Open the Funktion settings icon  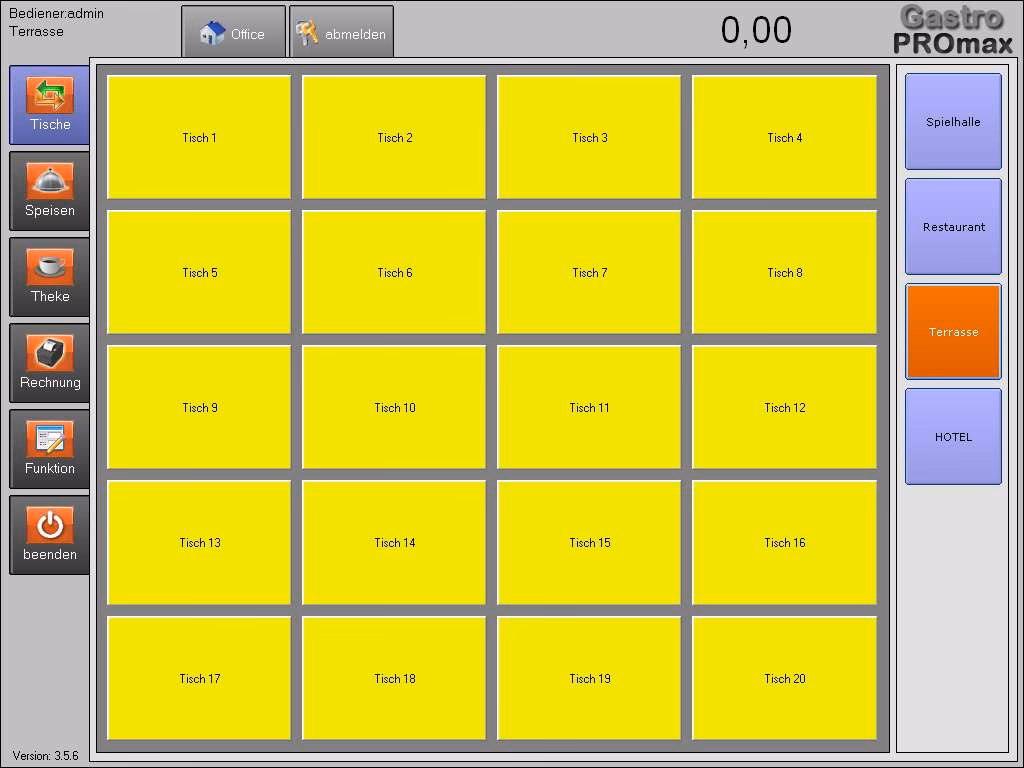click(x=49, y=440)
